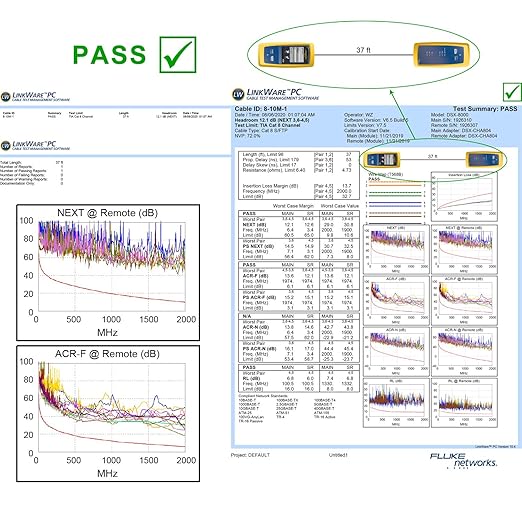
Task: Click the LinkWare PC logo above the report
Action: pyautogui.click(x=276, y=94)
